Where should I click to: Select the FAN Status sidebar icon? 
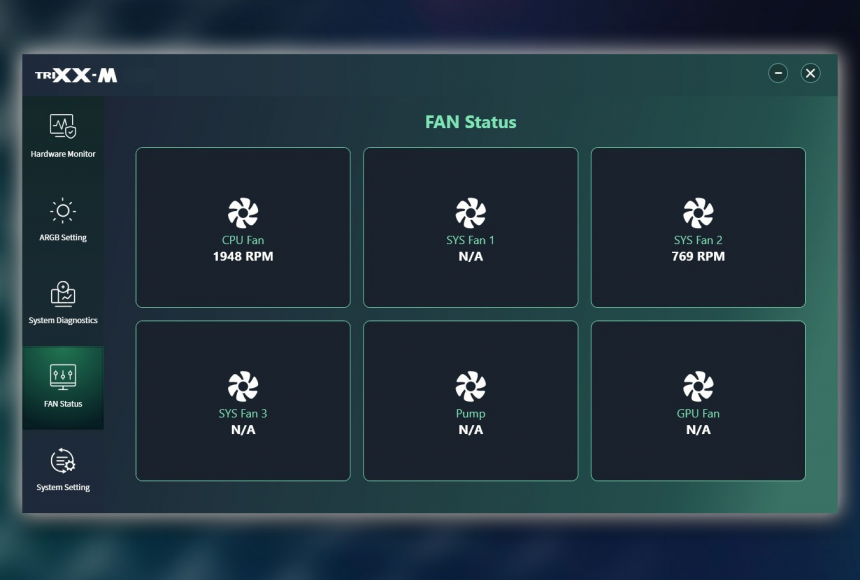tap(63, 377)
